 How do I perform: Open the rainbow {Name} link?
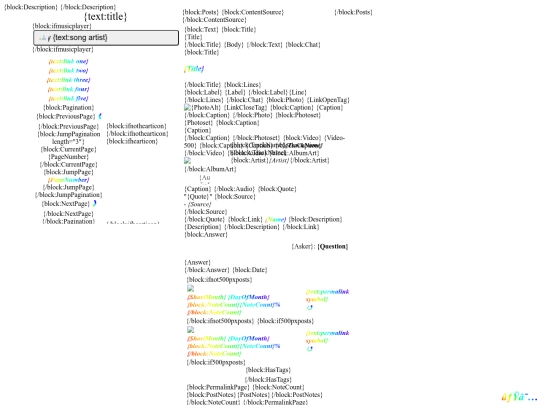276,219
